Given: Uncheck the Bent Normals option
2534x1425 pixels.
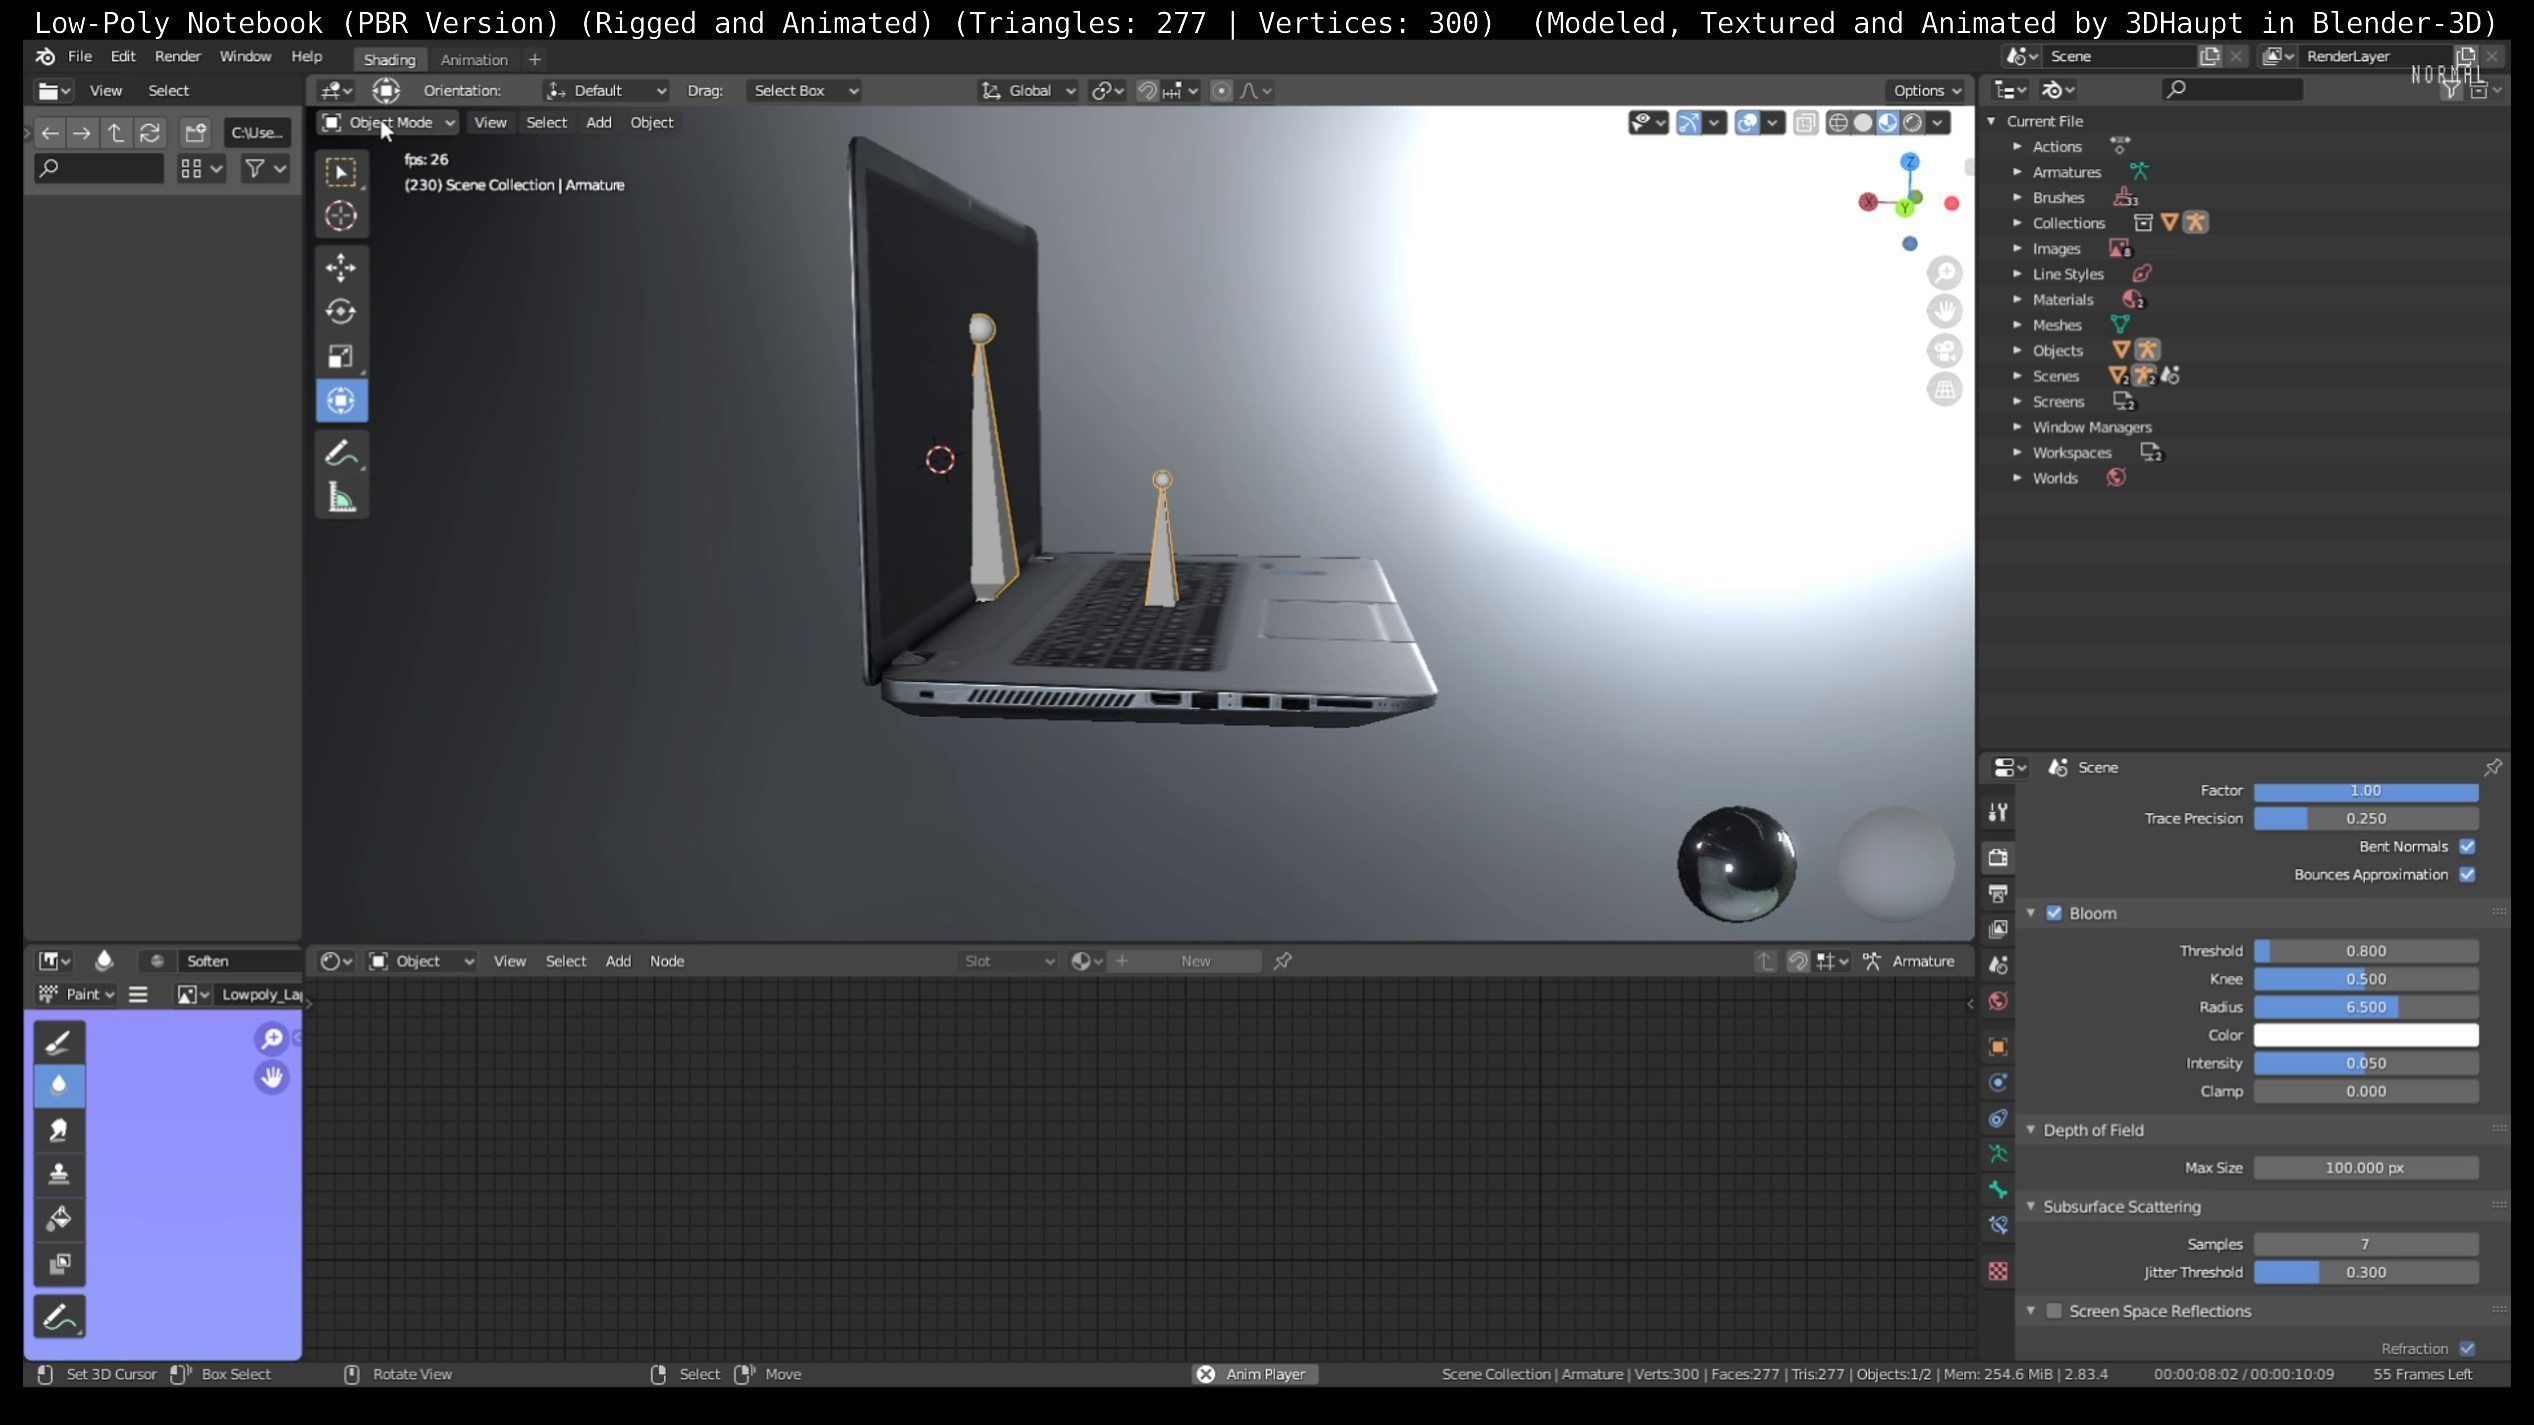Looking at the screenshot, I should [2467, 846].
